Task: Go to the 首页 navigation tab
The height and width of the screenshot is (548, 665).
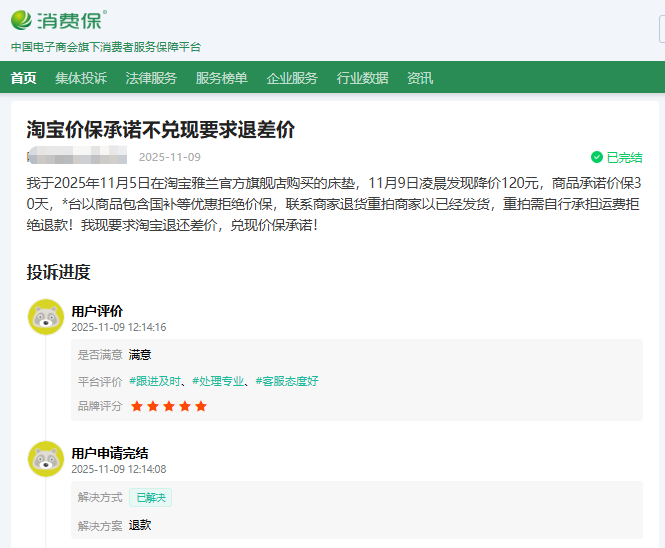Action: [x=23, y=78]
